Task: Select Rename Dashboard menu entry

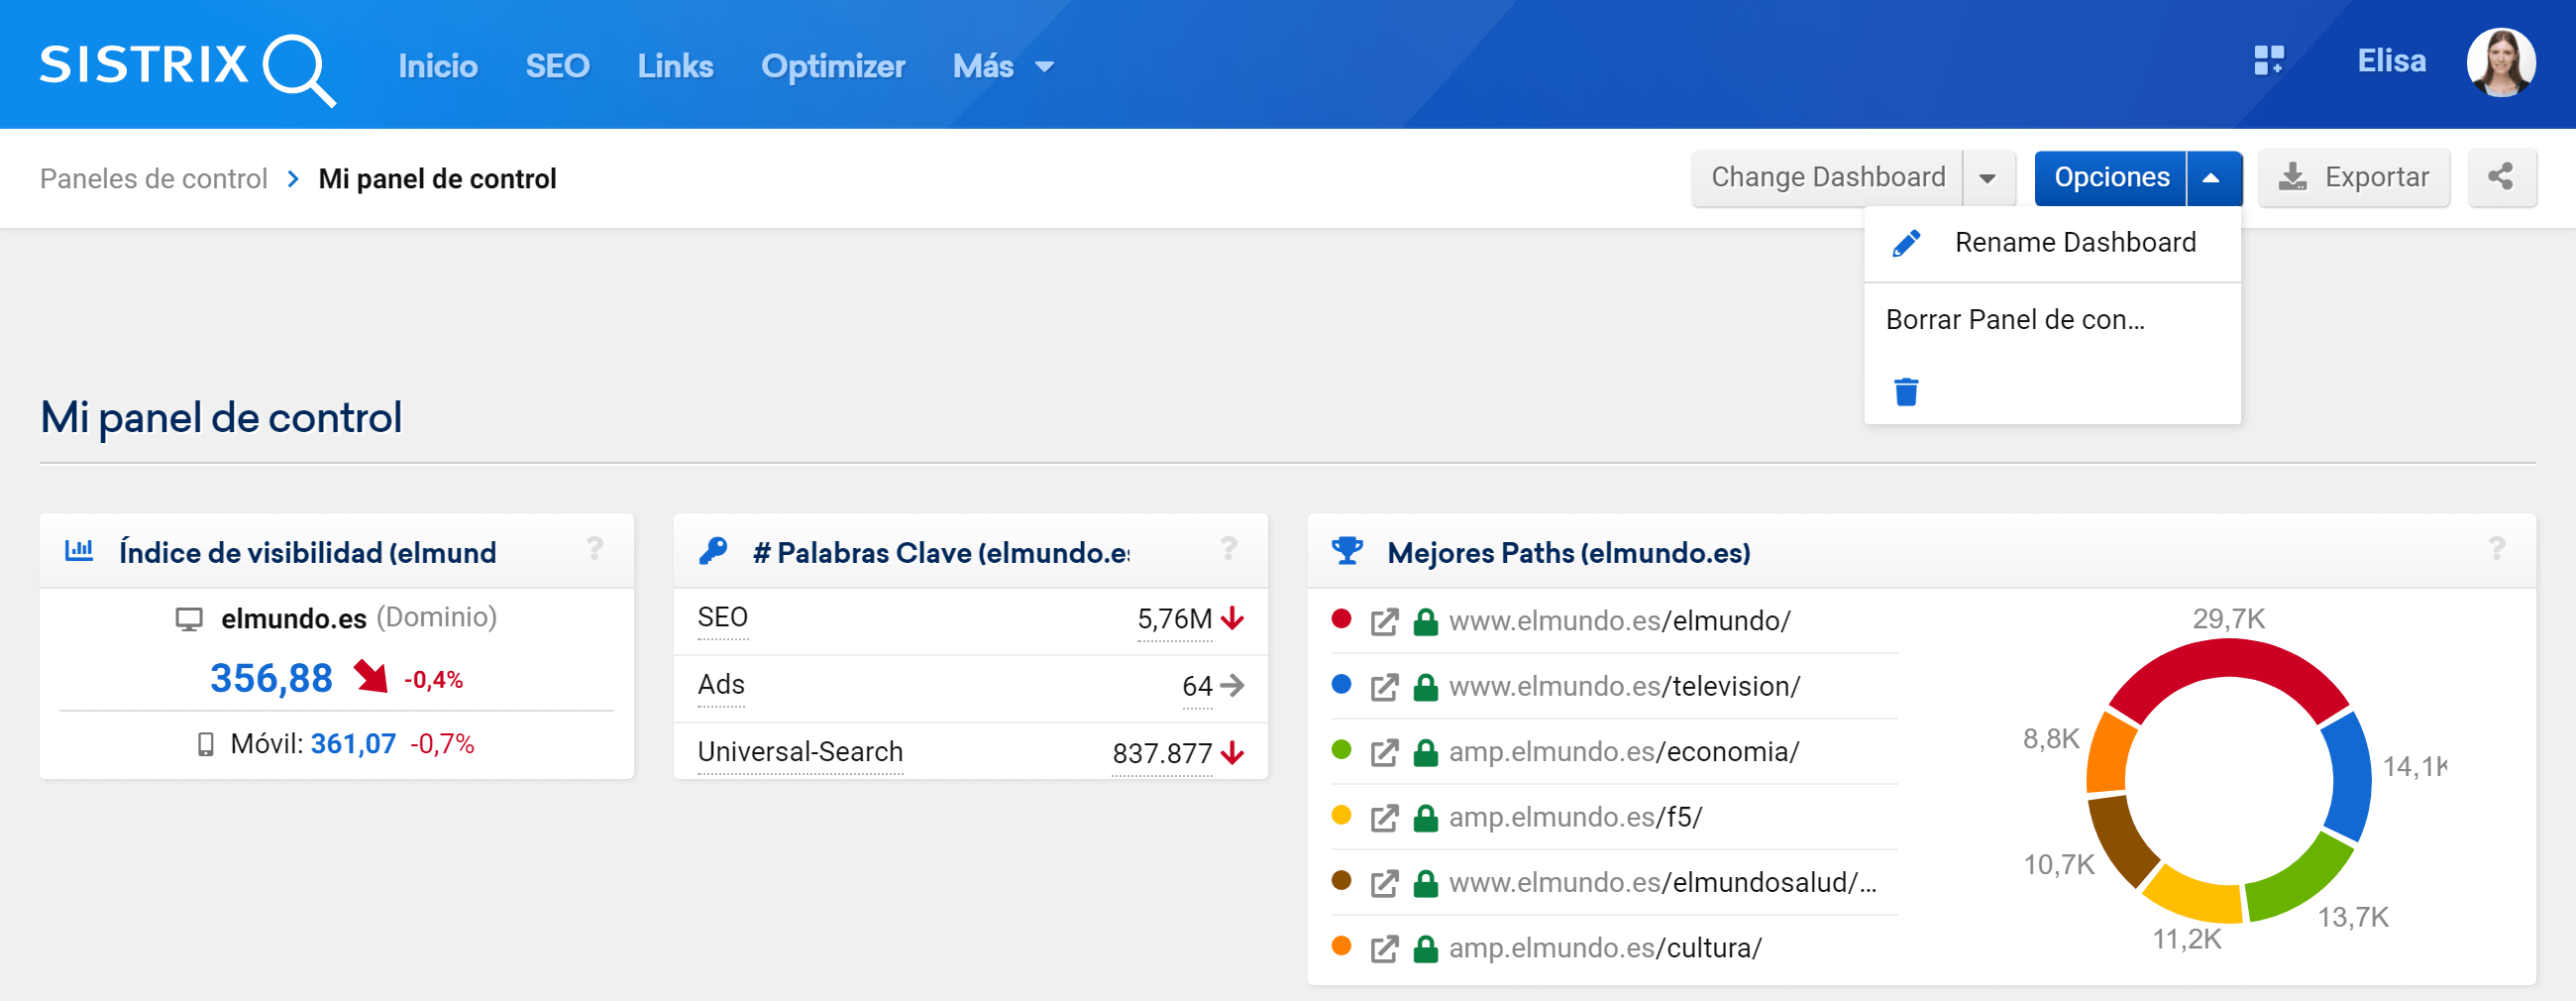Action: click(2074, 243)
